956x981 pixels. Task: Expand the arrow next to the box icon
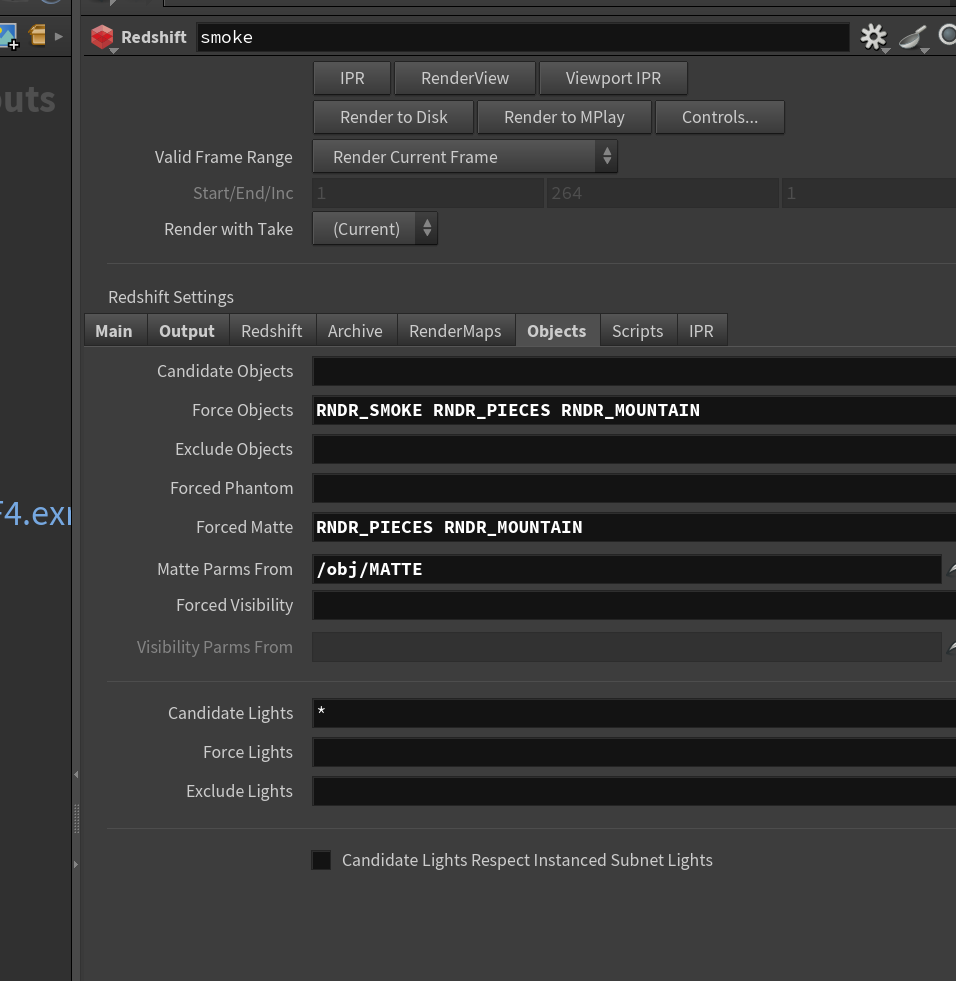click(x=59, y=36)
